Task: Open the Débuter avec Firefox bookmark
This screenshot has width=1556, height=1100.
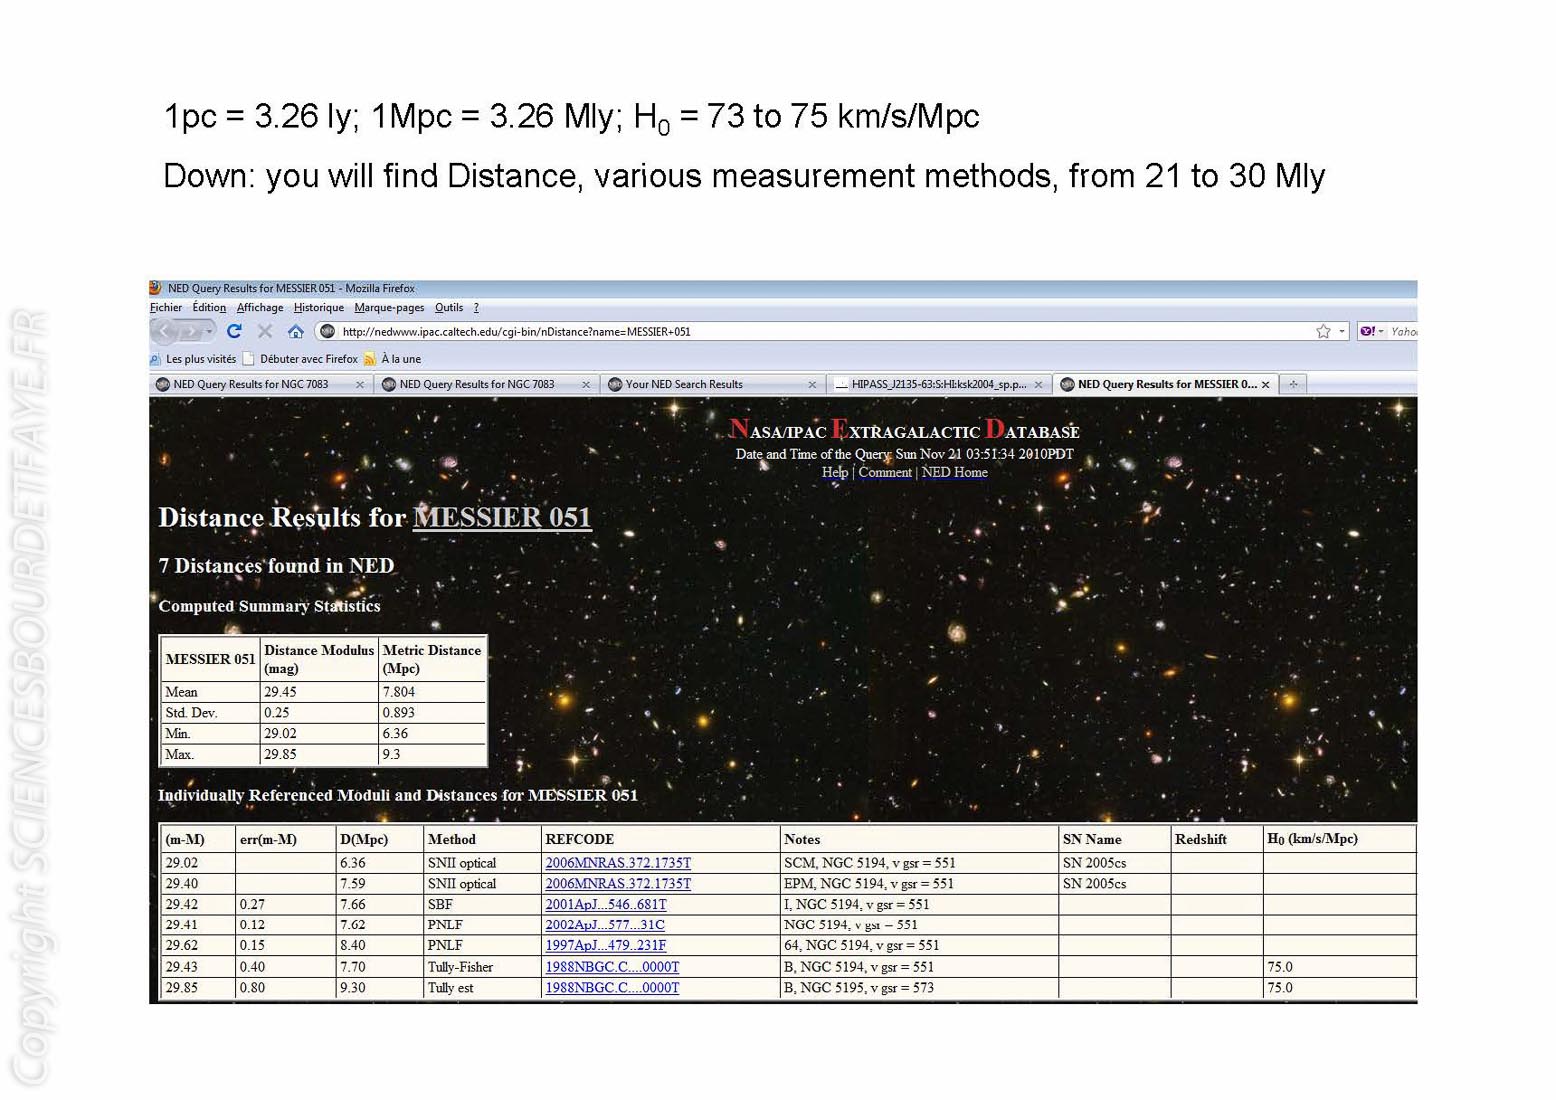Action: [x=300, y=359]
